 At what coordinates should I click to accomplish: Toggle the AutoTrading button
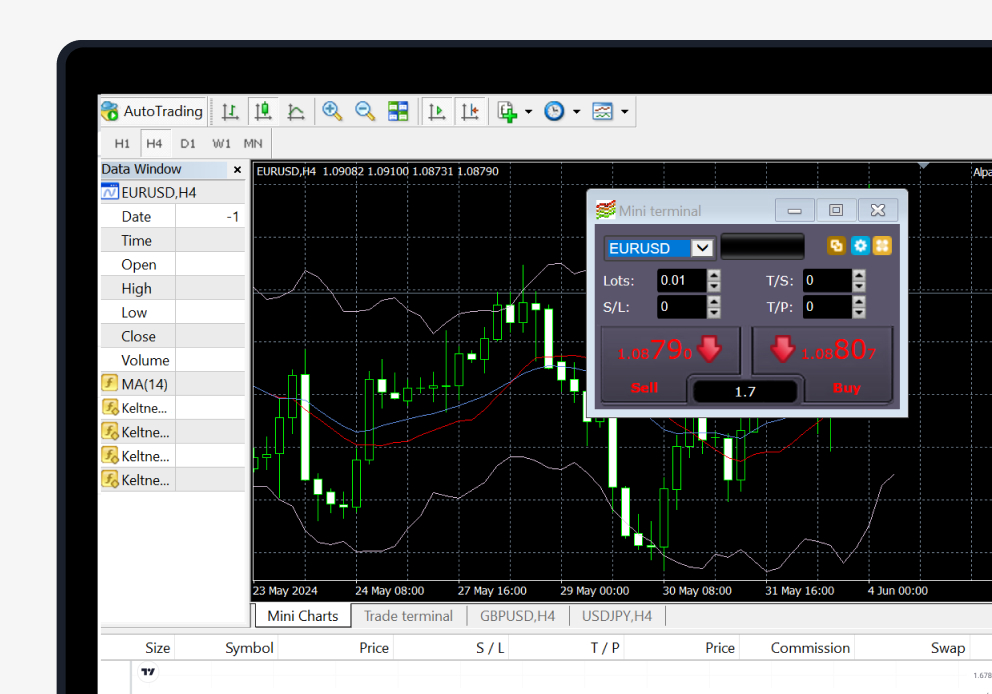pyautogui.click(x=152, y=111)
